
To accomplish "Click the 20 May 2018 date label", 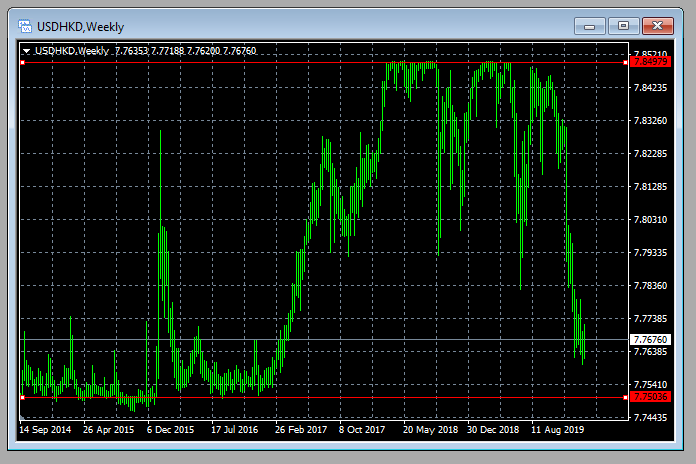I will click(431, 430).
